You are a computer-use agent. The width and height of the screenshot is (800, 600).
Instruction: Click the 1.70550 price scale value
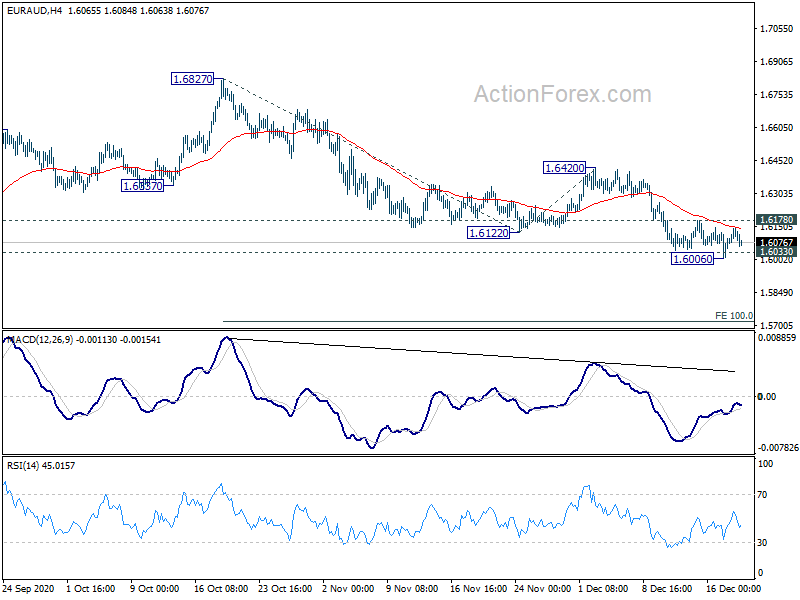[x=777, y=29]
